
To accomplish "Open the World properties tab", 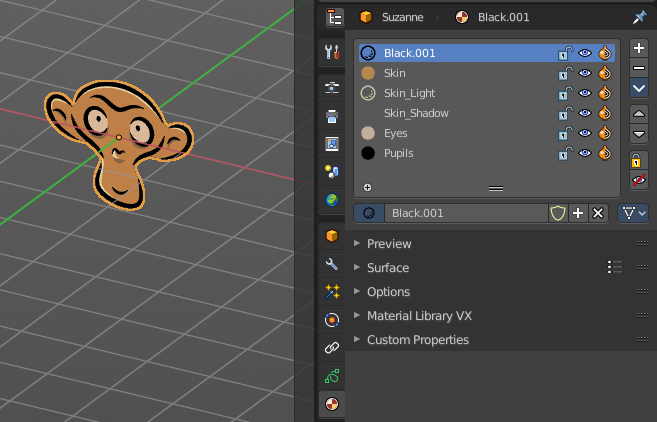I will pos(332,200).
